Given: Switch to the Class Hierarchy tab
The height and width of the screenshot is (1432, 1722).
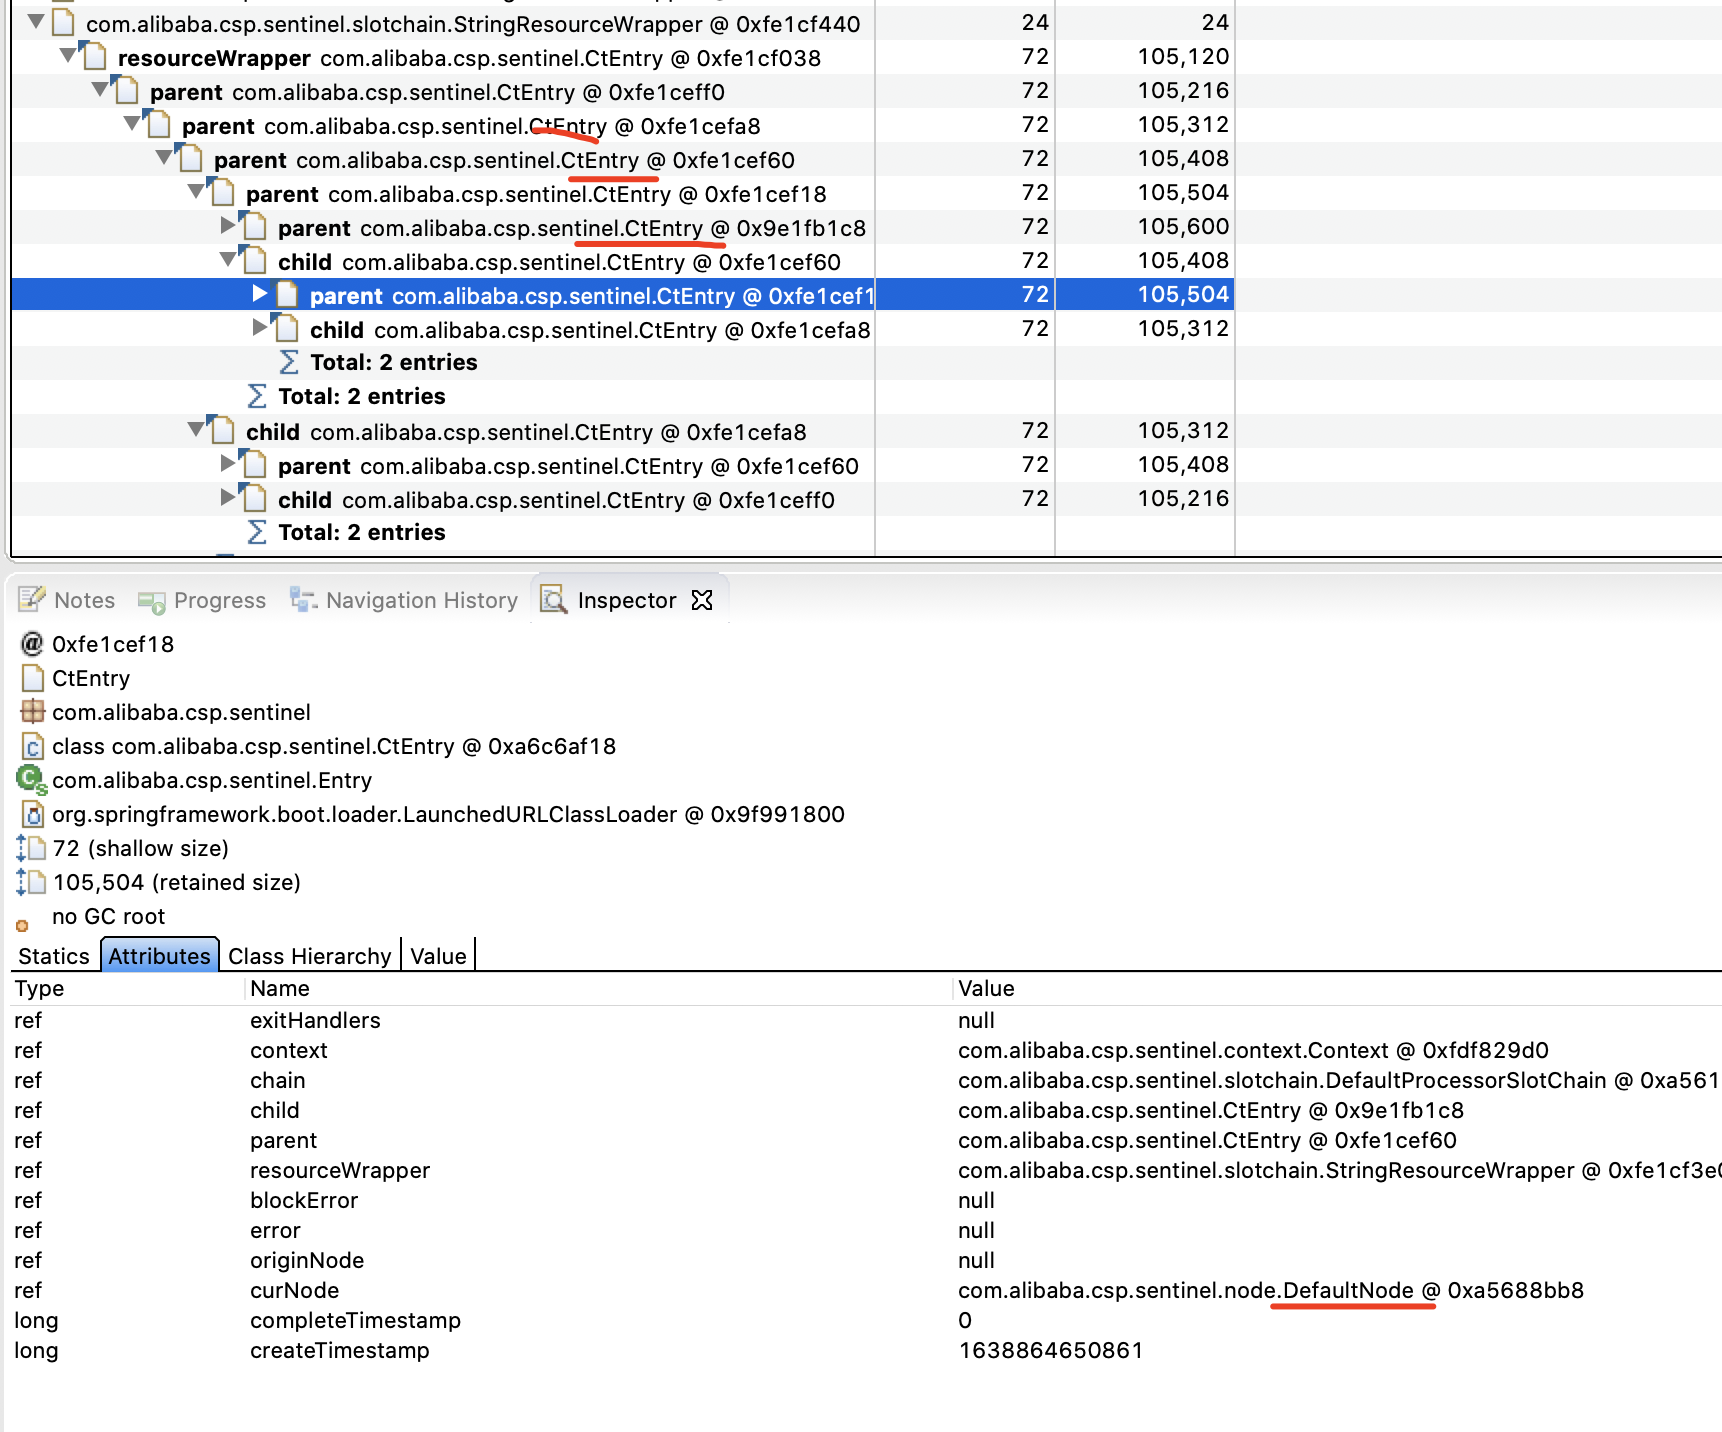Looking at the screenshot, I should pos(309,955).
